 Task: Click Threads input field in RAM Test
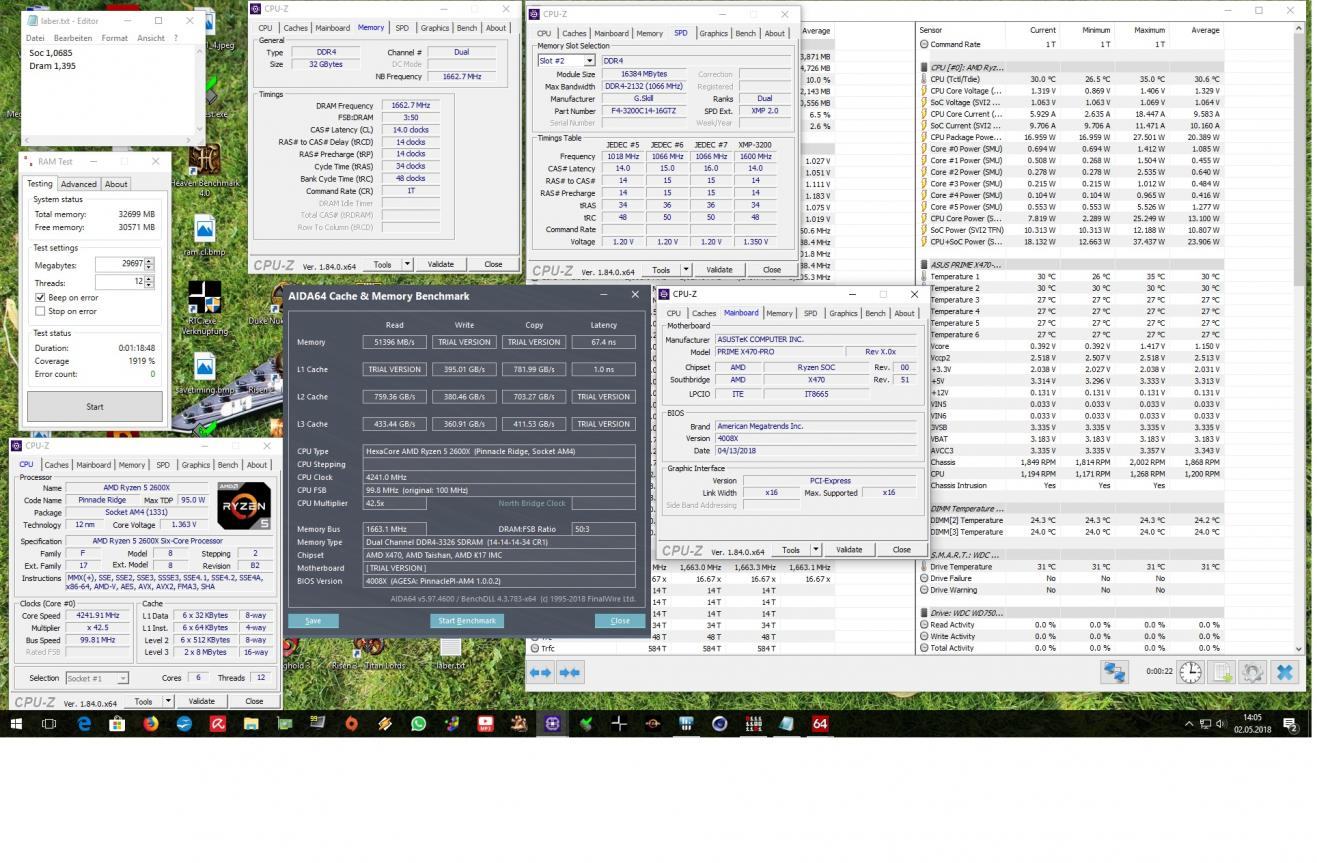pyautogui.click(x=120, y=283)
